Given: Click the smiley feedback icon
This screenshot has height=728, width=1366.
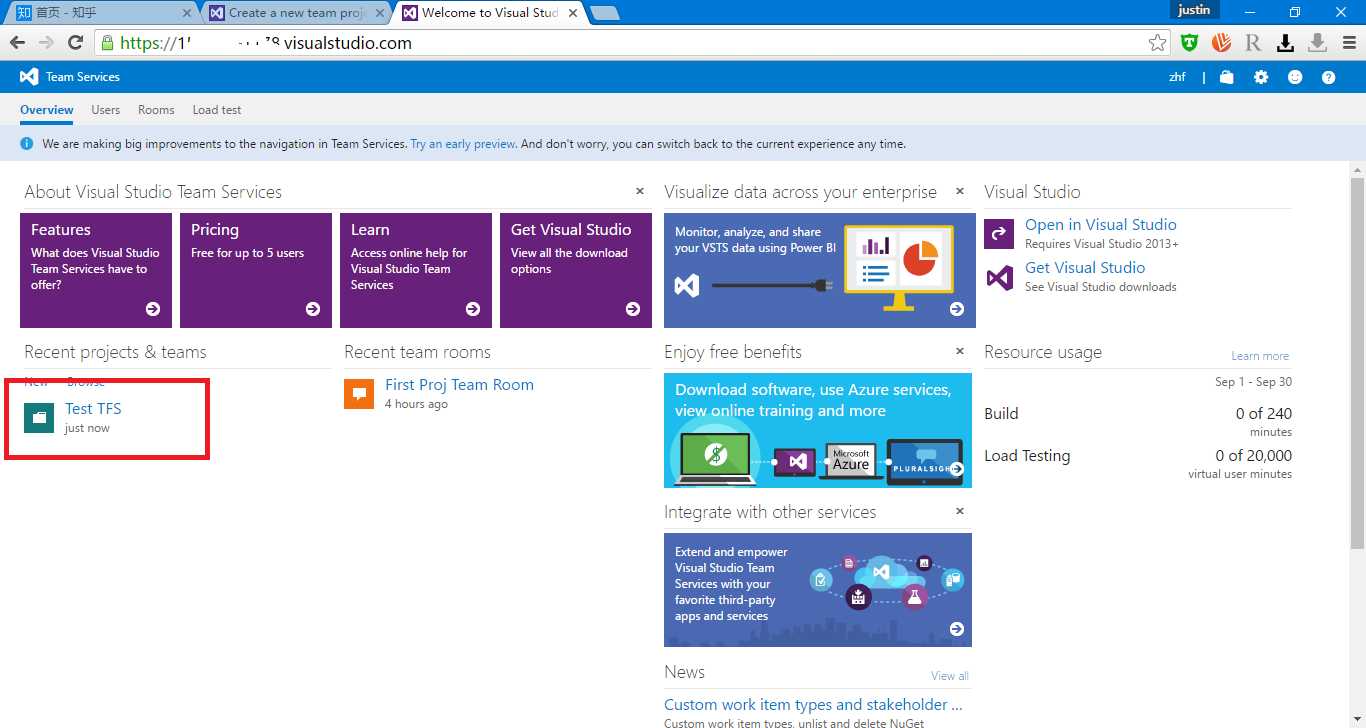Looking at the screenshot, I should 1295,77.
